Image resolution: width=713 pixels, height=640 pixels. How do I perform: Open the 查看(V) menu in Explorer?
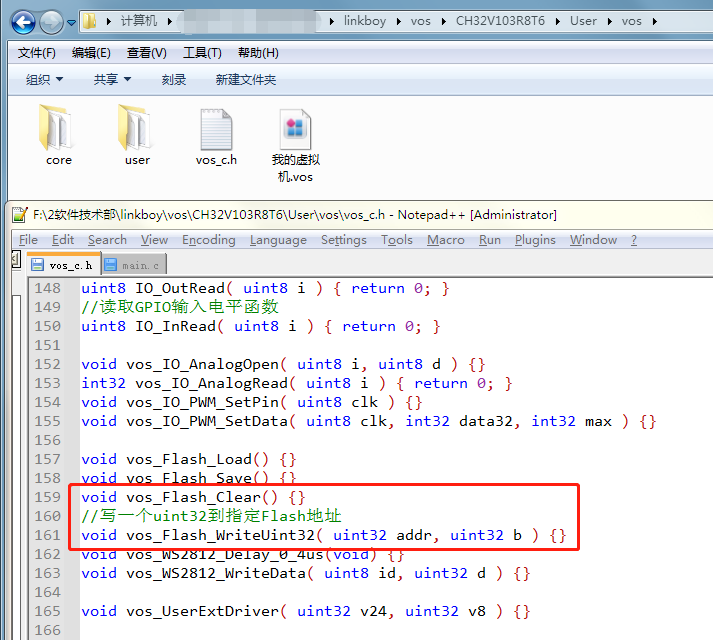pos(146,53)
